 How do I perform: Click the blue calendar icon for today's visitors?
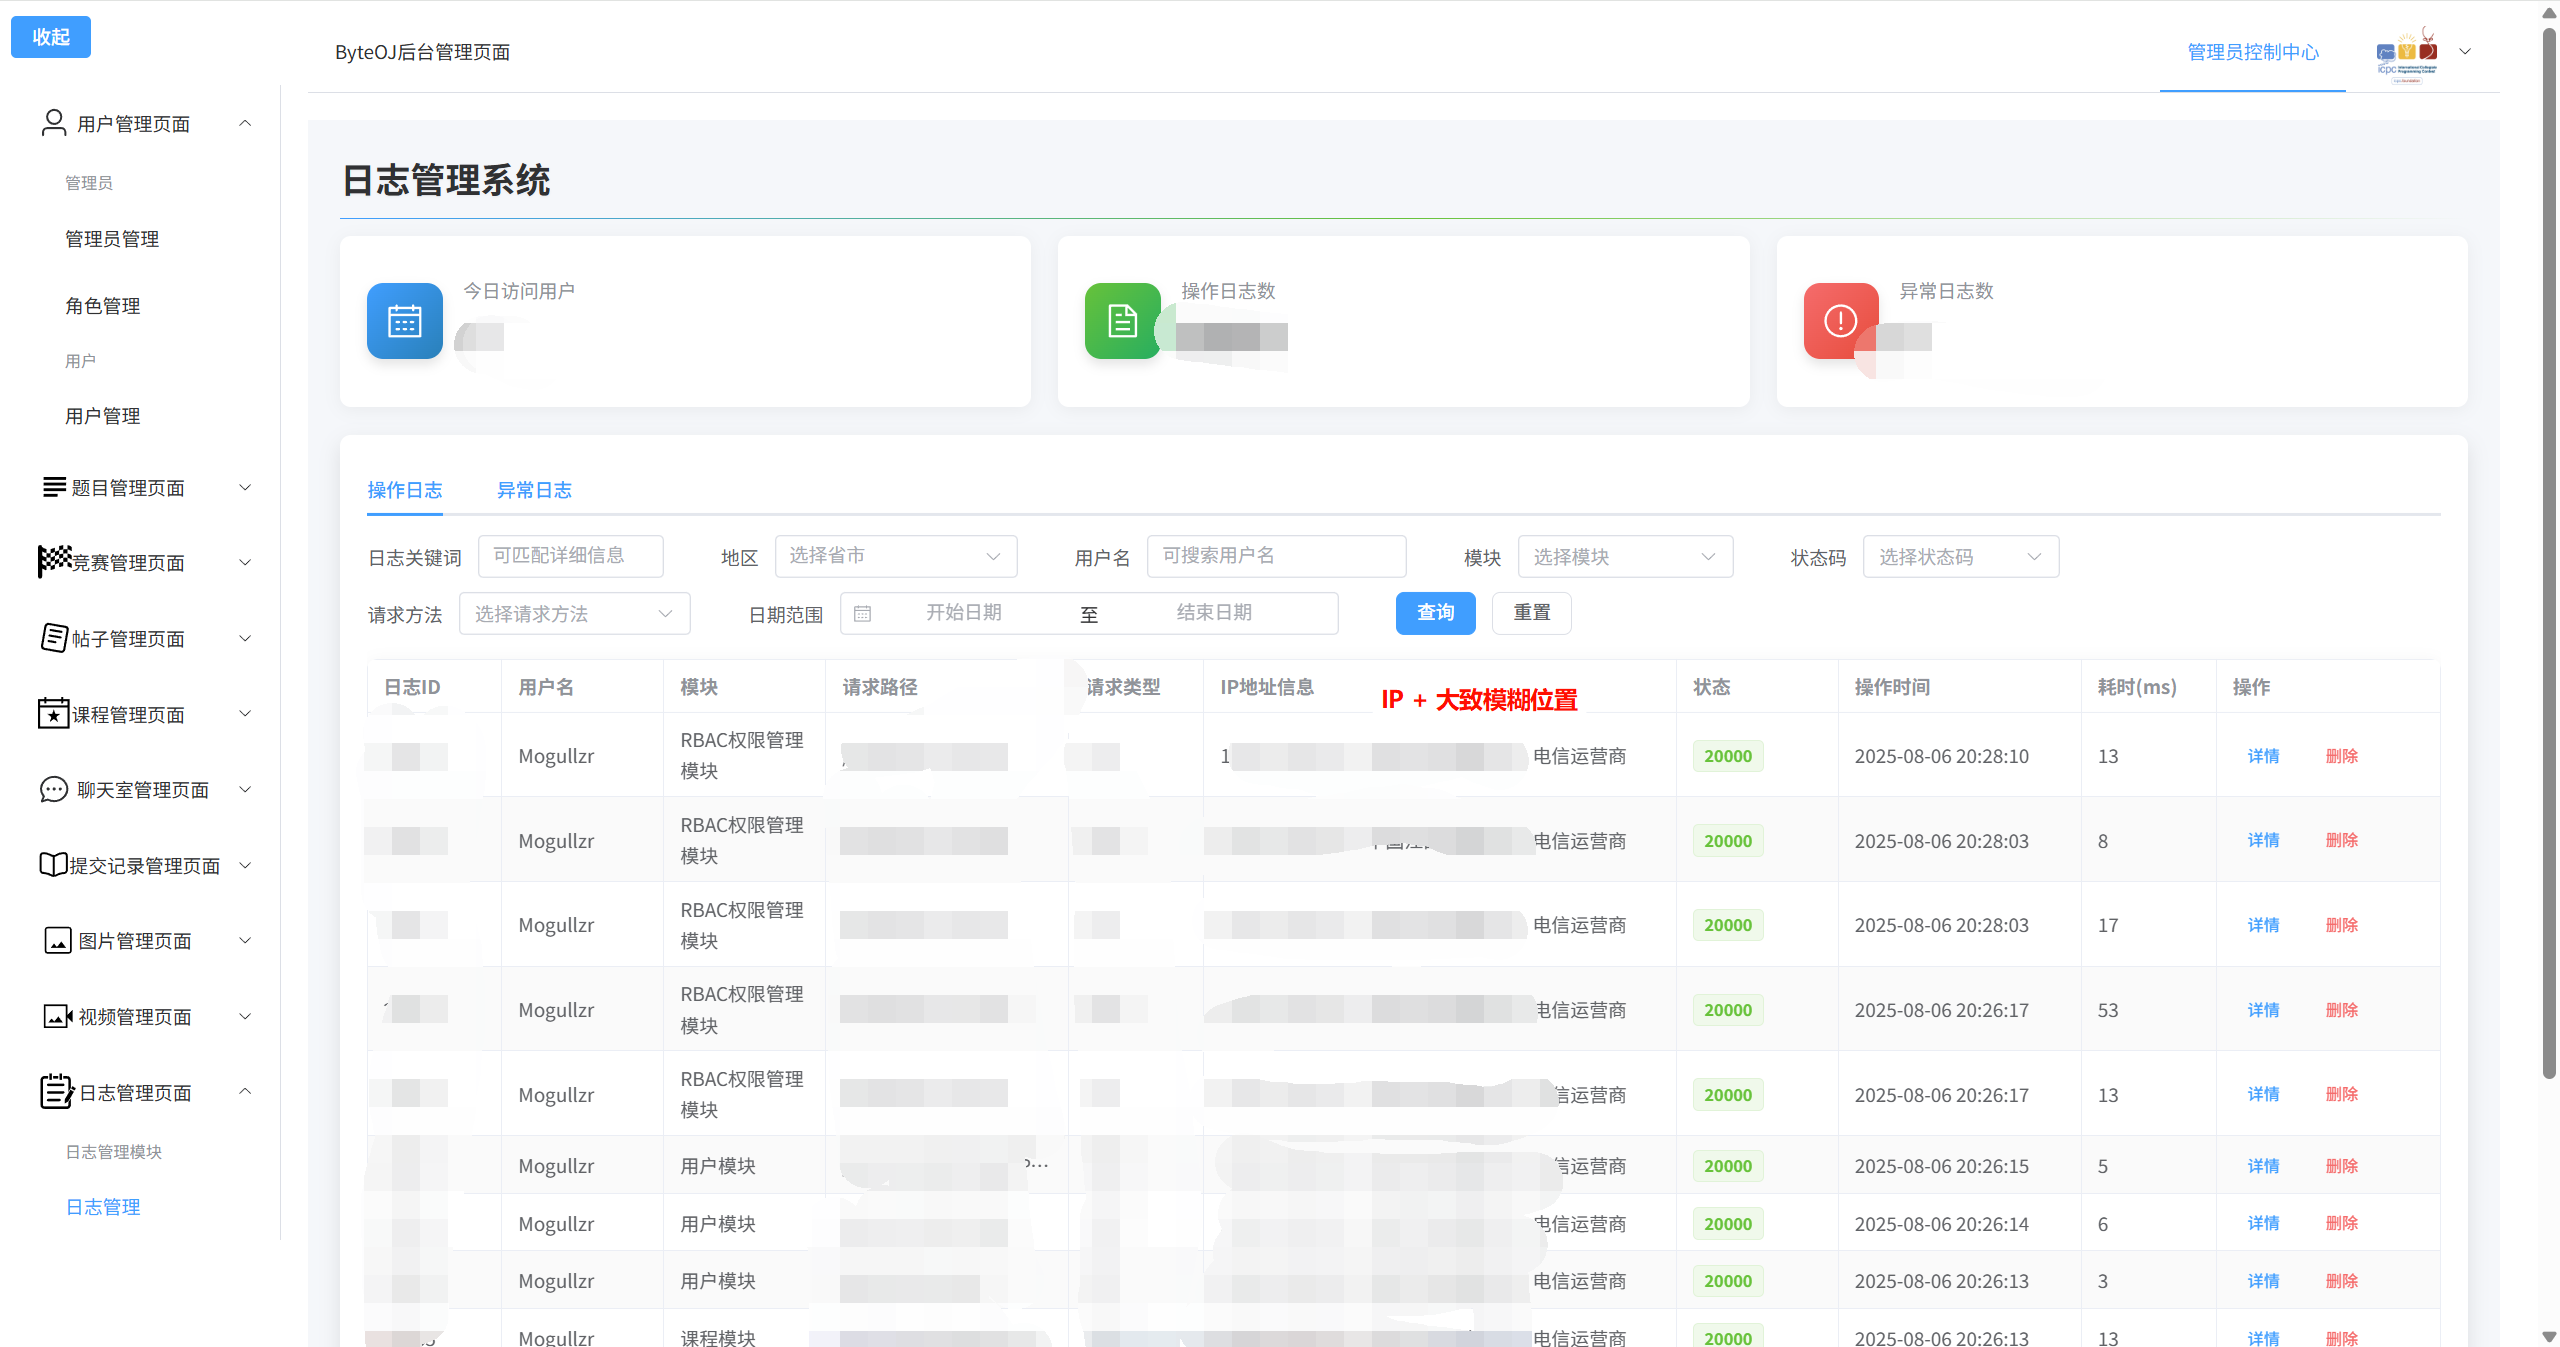(404, 321)
